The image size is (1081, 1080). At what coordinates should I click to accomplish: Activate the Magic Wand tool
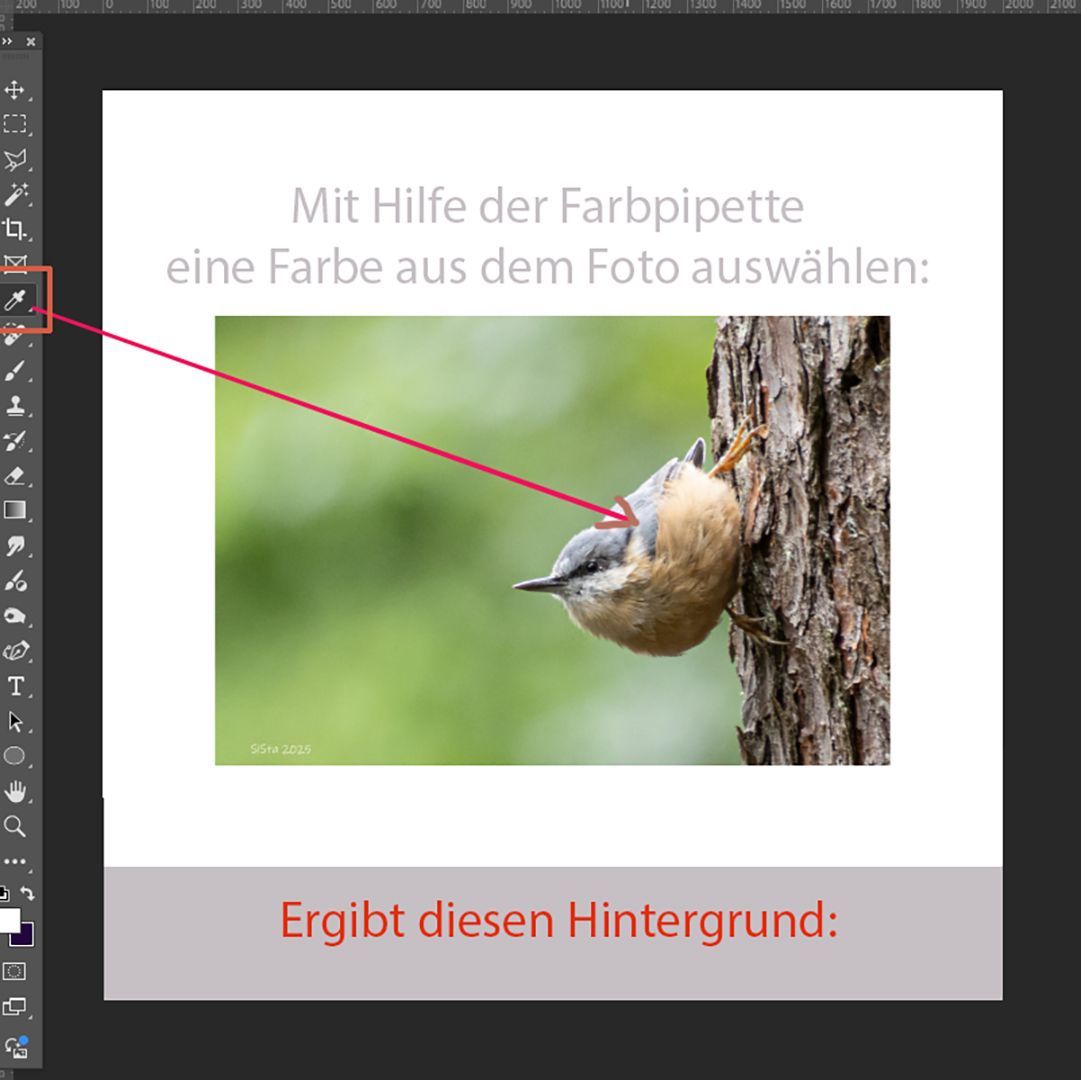[15, 194]
